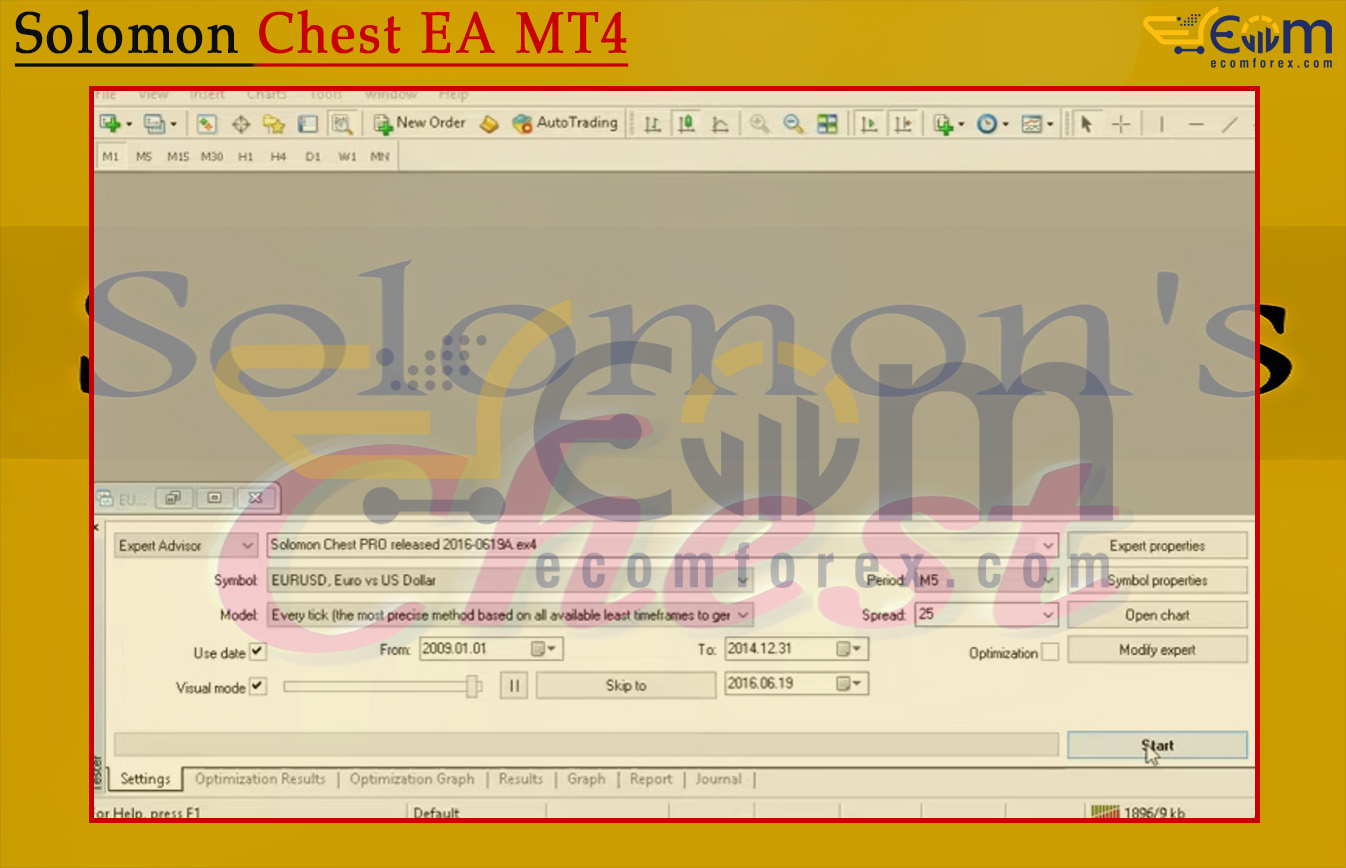Pause the visual mode backtest
The width and height of the screenshot is (1346, 868).
point(514,686)
